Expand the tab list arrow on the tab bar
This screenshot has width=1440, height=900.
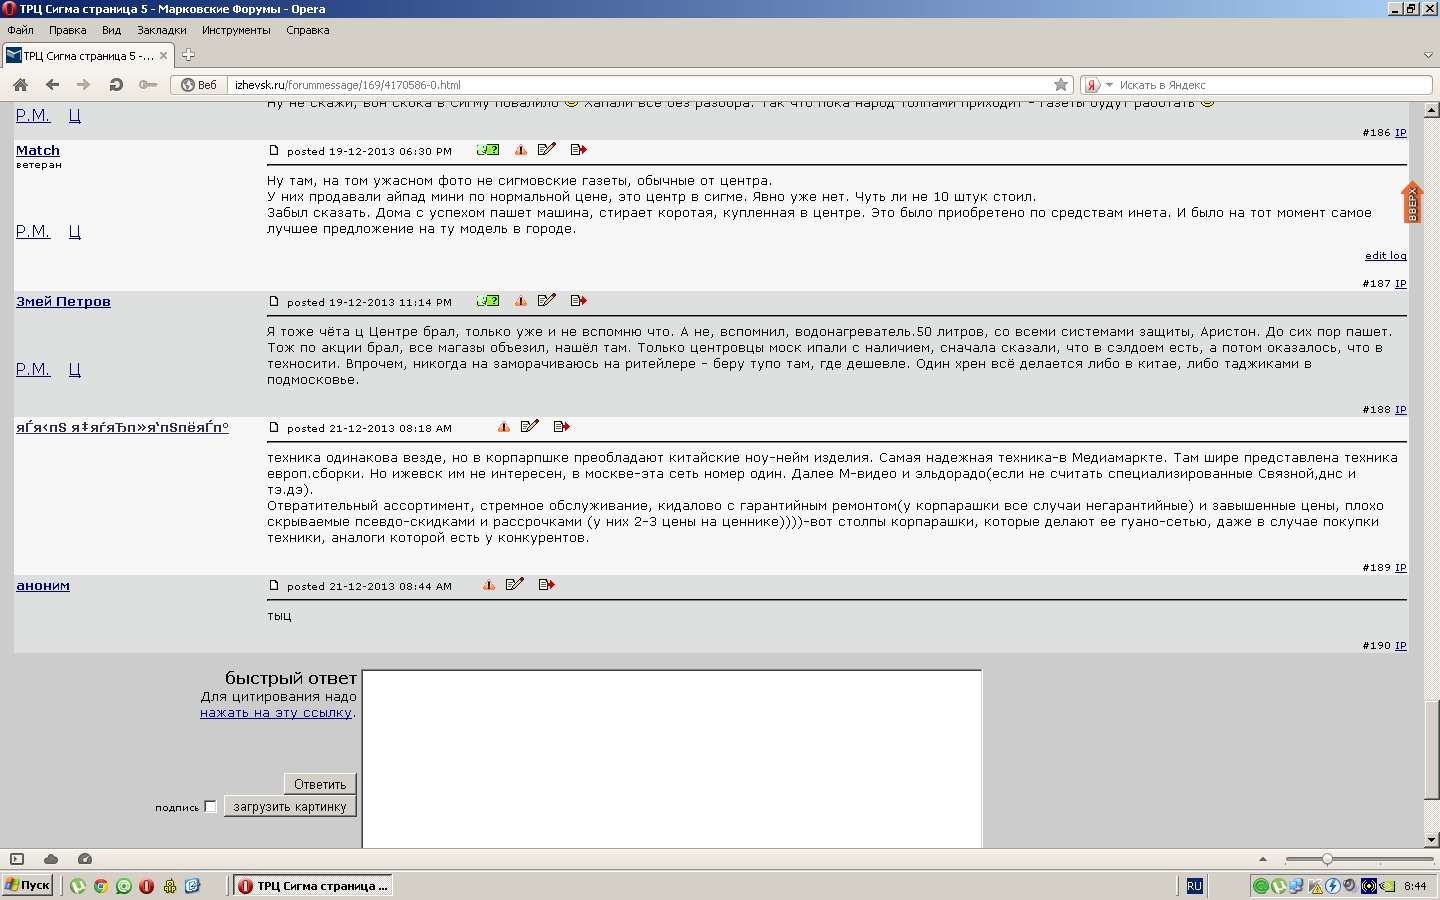(x=1428, y=56)
